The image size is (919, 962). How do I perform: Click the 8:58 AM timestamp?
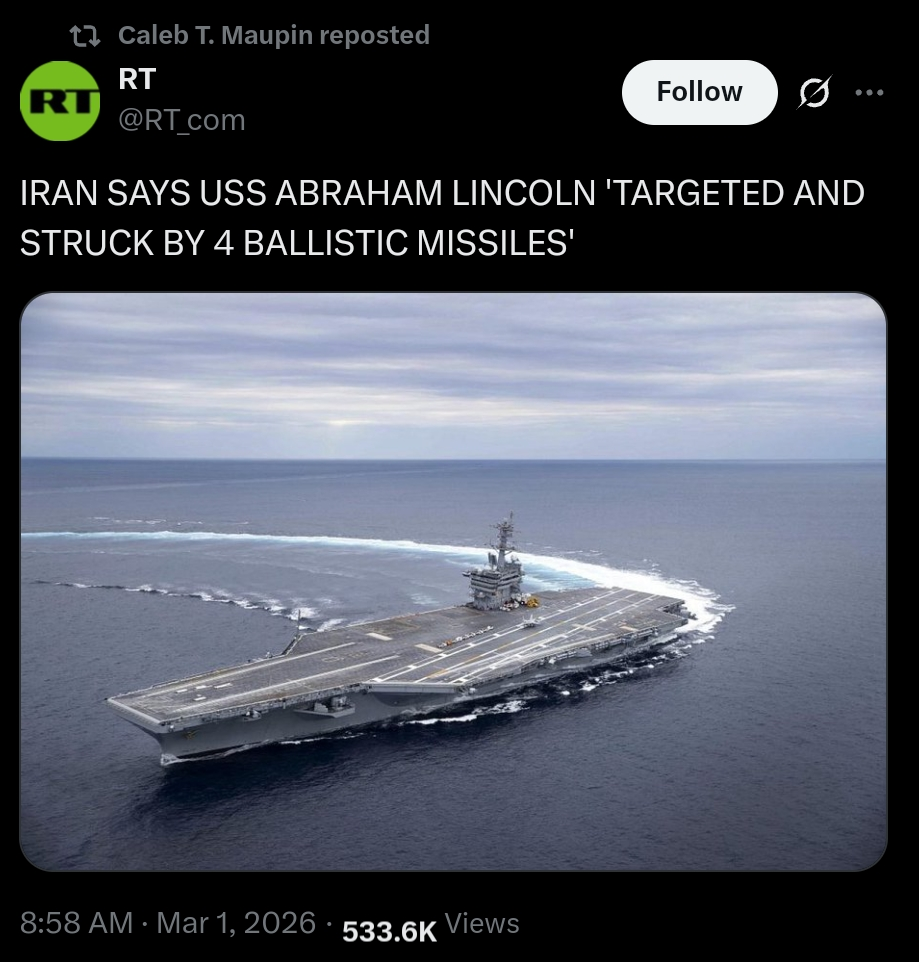[77, 923]
